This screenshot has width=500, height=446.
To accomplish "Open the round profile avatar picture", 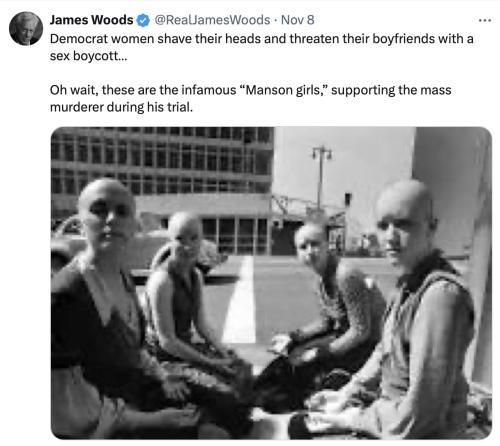I will pyautogui.click(x=26, y=28).
